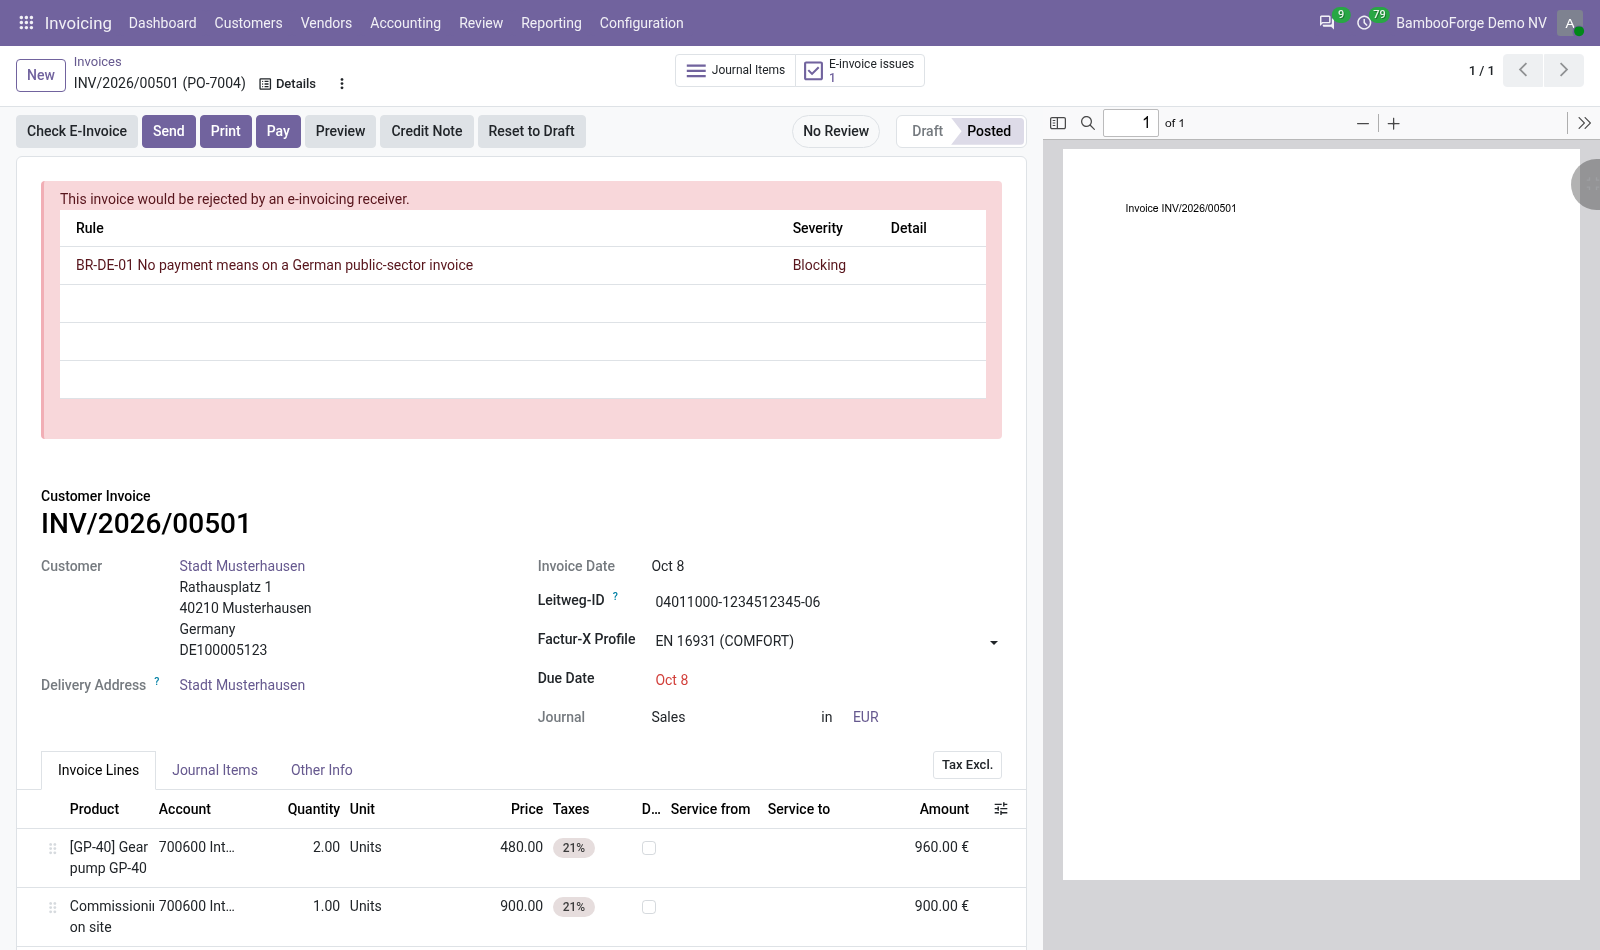Expand the Factur-X Profile dropdown
The height and width of the screenshot is (950, 1600).
coord(994,642)
